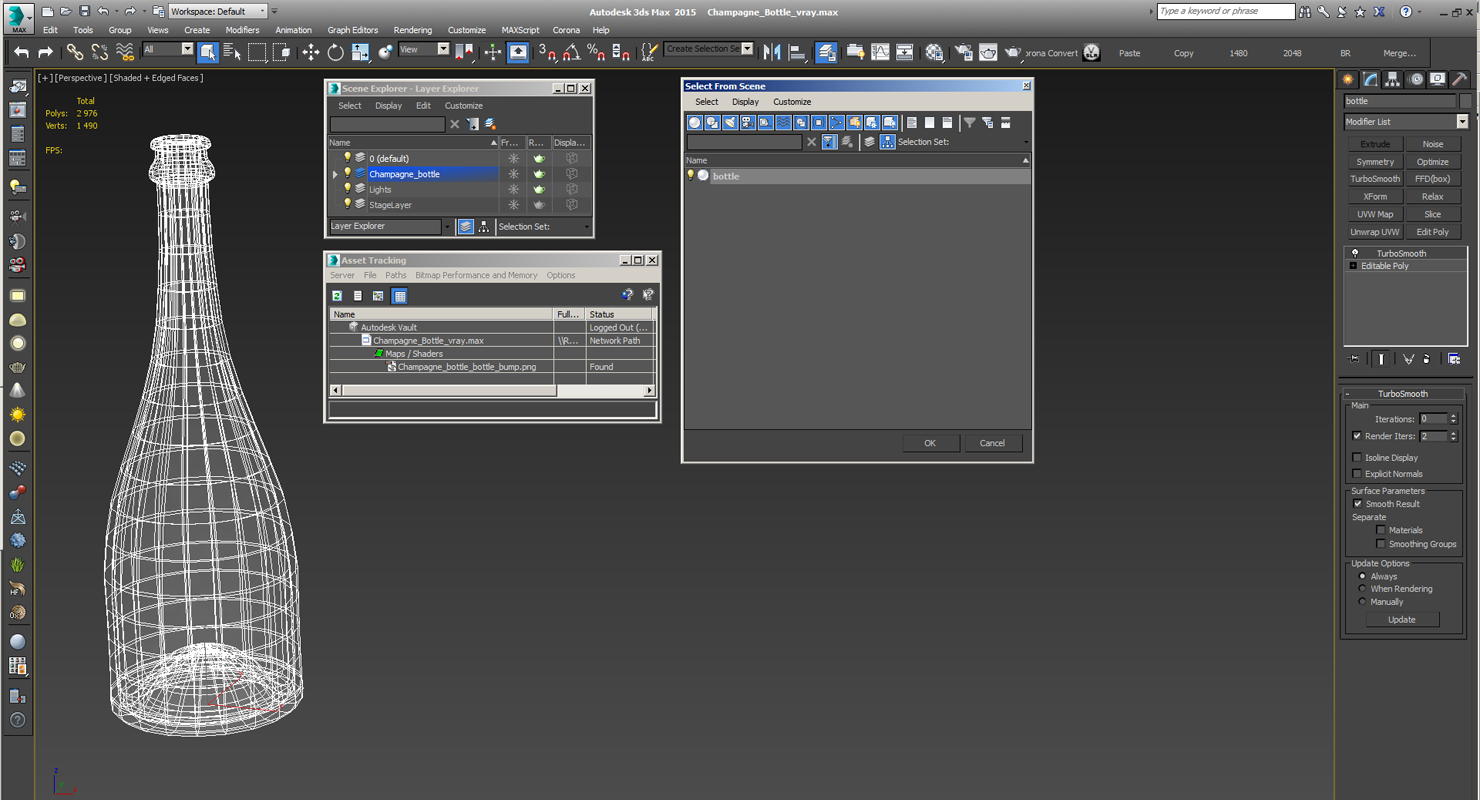Click the object color swatch beside bottle name
Image resolution: width=1480 pixels, height=800 pixels.
click(x=1465, y=101)
